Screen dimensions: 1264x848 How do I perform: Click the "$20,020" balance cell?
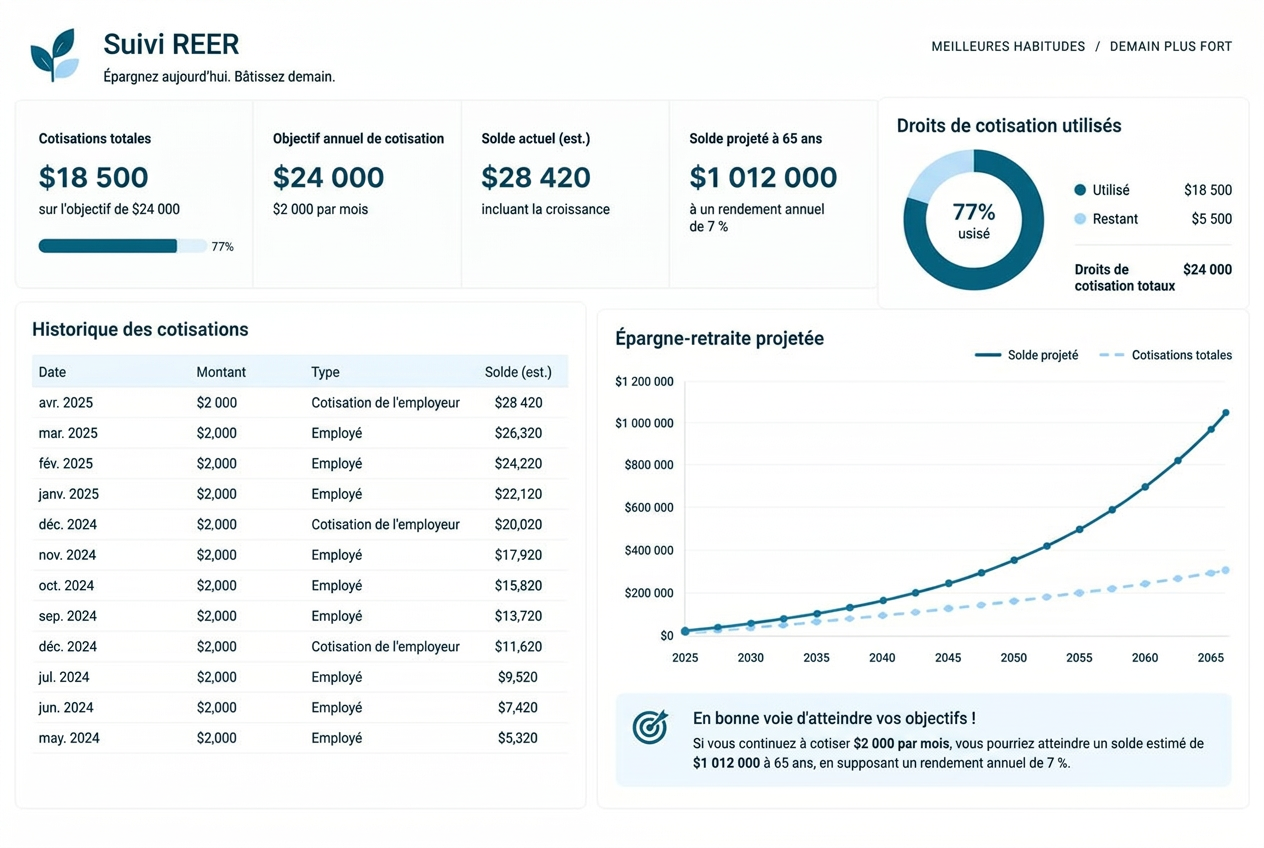pyautogui.click(x=518, y=525)
